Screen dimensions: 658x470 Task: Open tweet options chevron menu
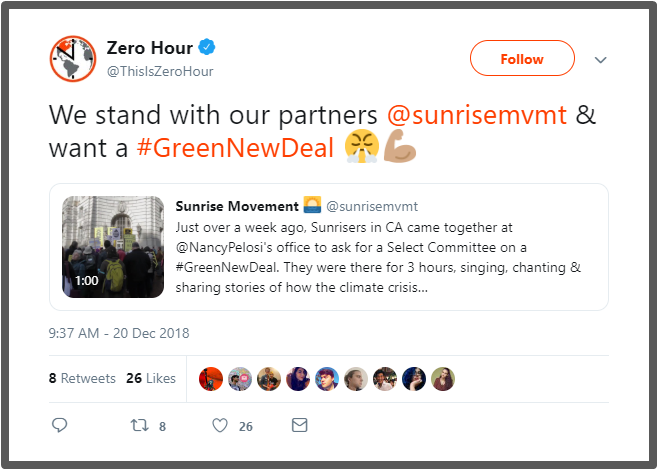[x=600, y=60]
